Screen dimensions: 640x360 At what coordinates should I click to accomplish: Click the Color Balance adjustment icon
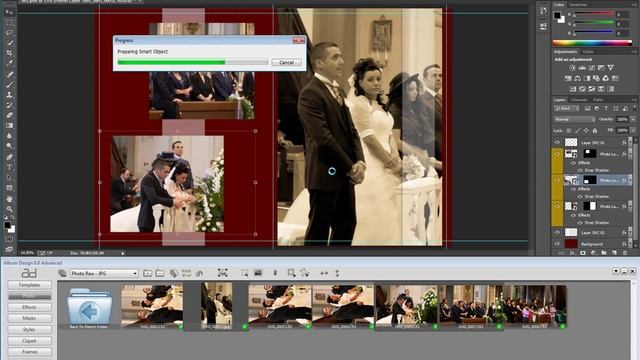(578, 78)
